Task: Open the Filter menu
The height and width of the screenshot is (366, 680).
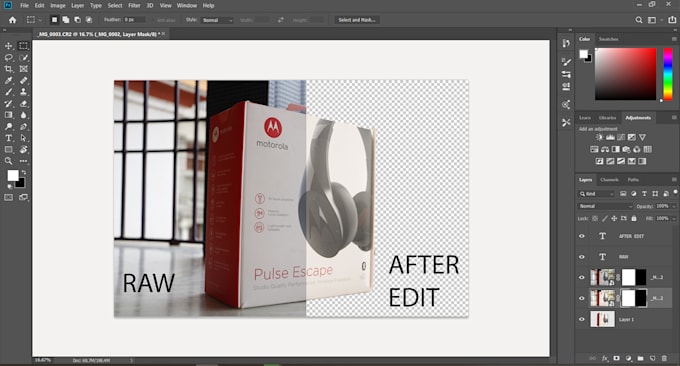Action: click(x=134, y=6)
